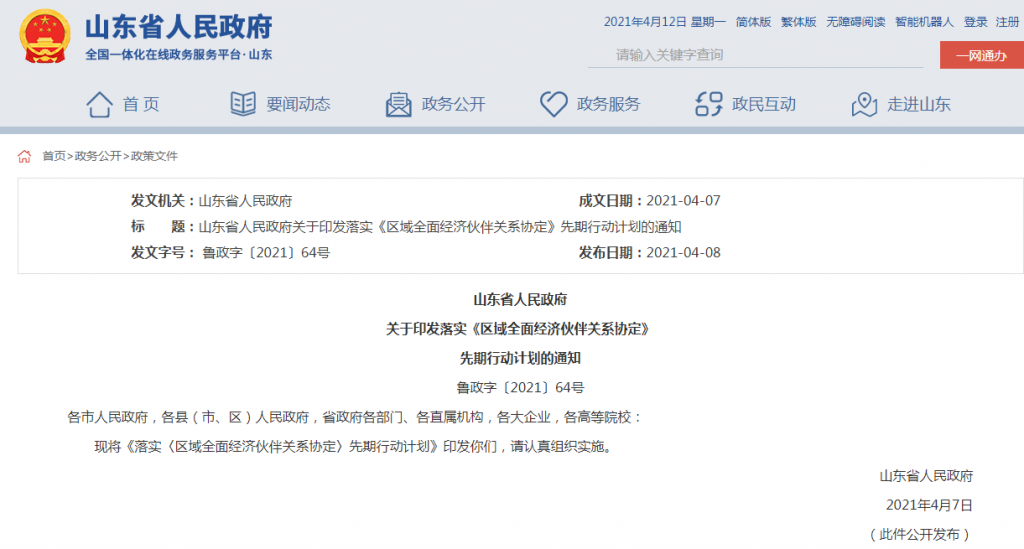Go to 政务公开 in the breadcrumb

click(x=98, y=156)
